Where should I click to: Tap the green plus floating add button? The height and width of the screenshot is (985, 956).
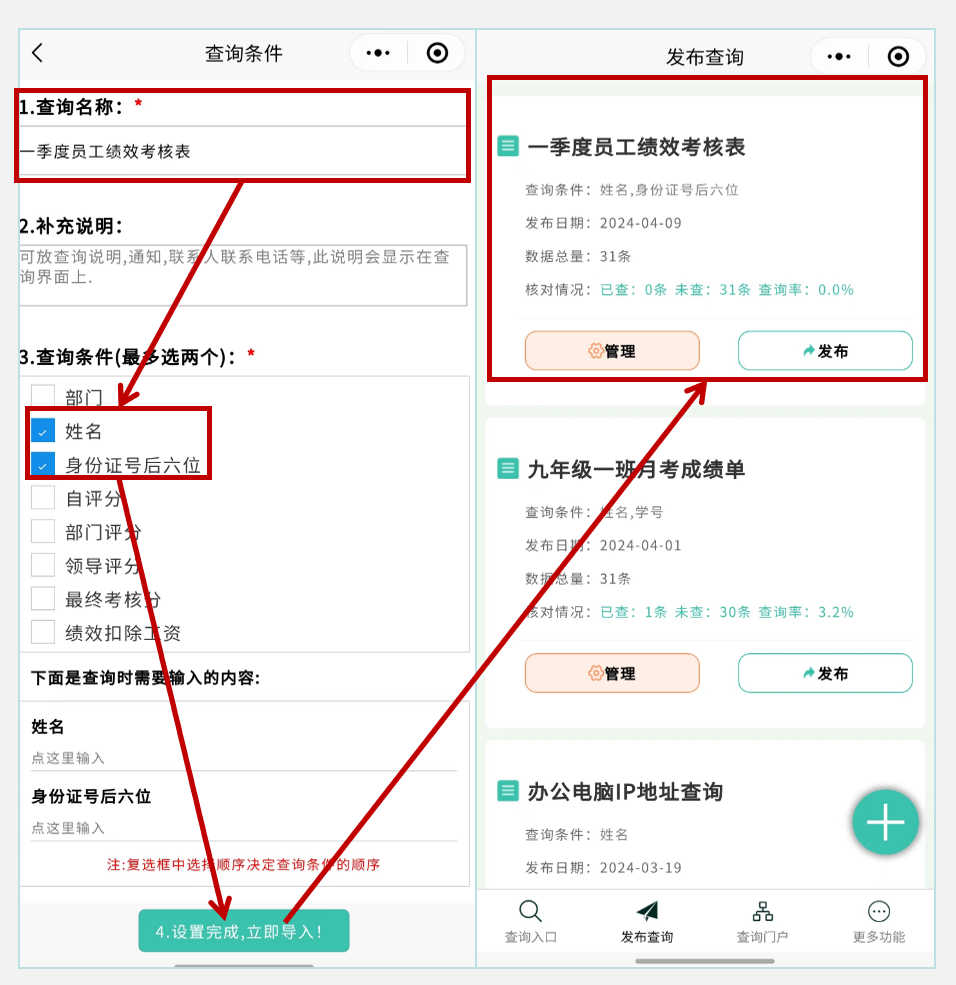point(885,822)
